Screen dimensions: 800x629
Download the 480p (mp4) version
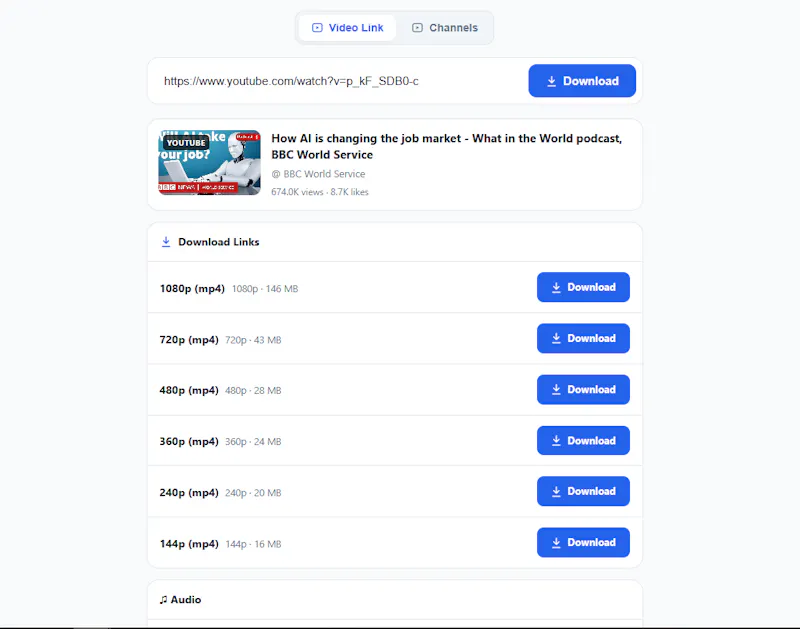pyautogui.click(x=583, y=390)
